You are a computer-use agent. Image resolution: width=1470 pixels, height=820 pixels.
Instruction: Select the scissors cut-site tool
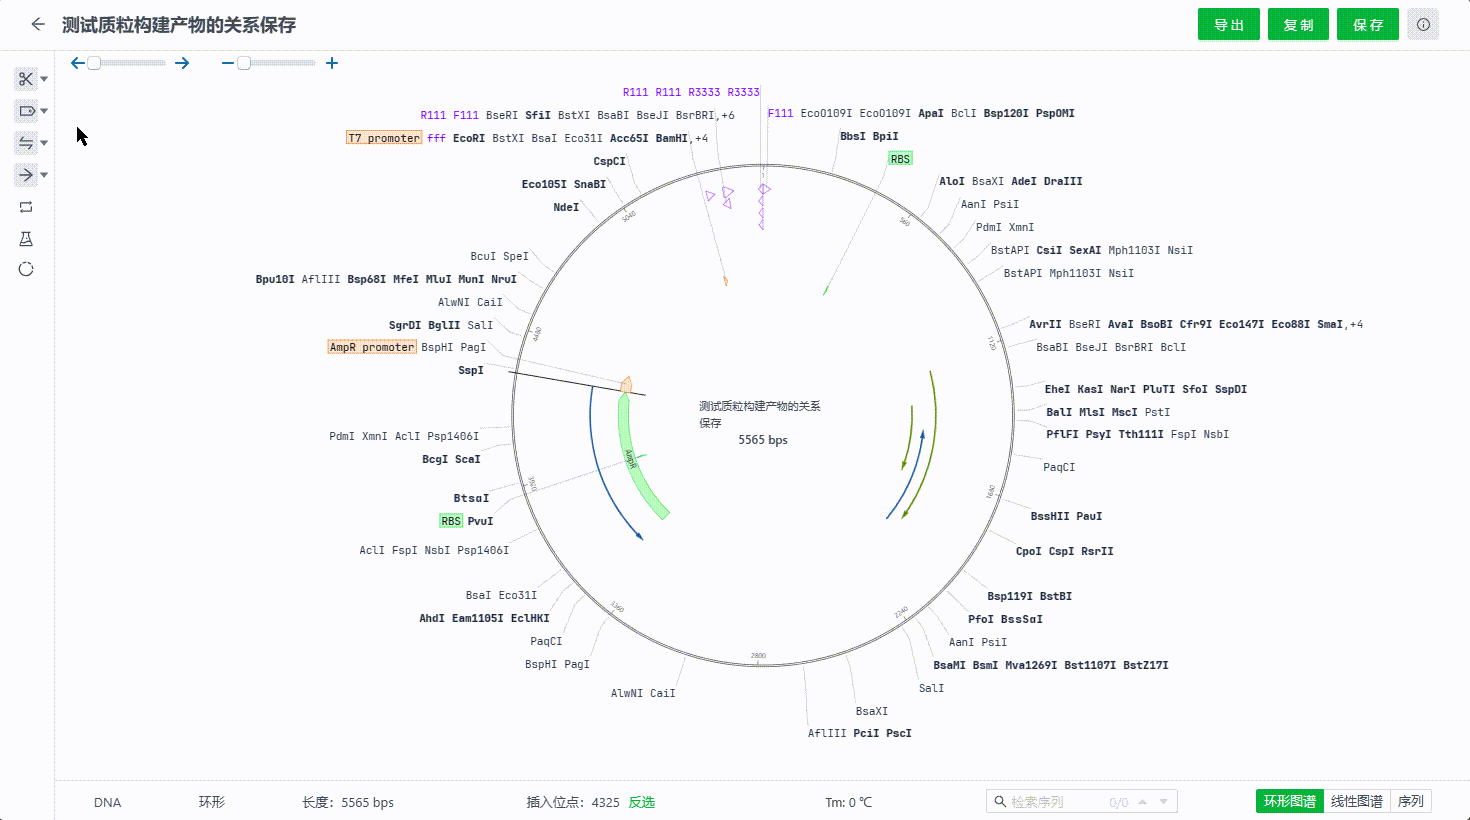(26, 79)
